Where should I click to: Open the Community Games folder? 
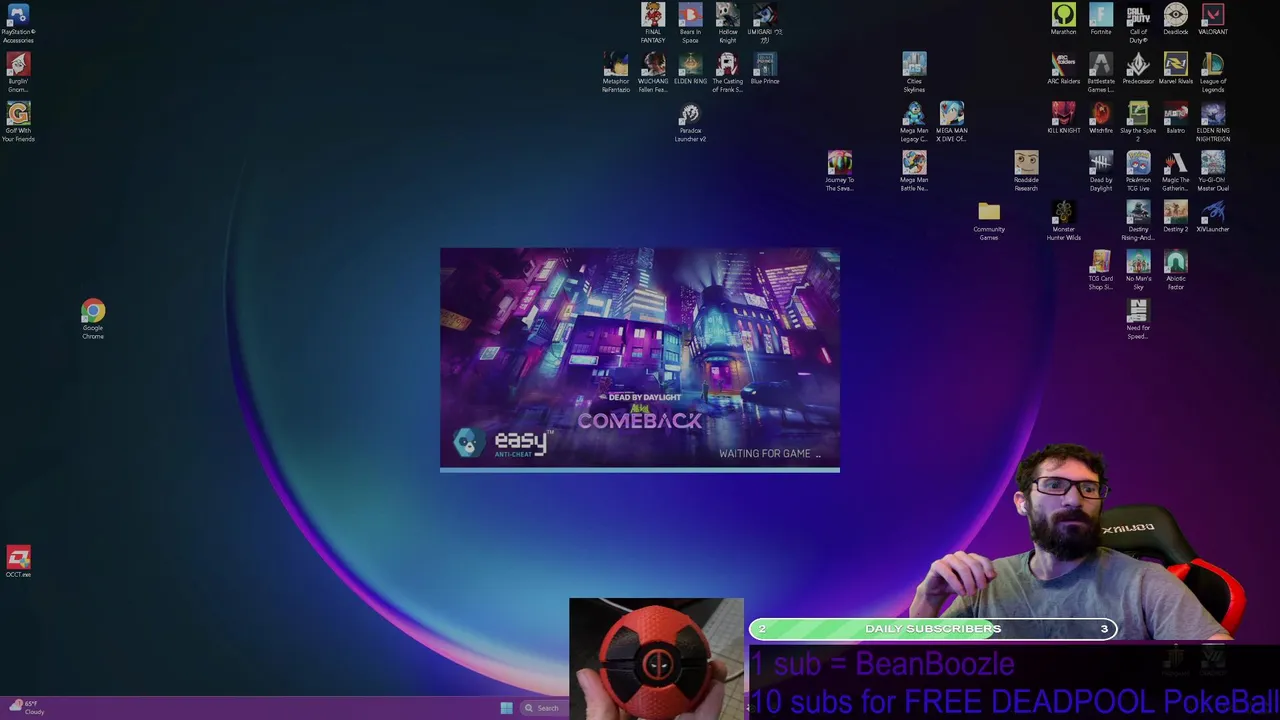[x=989, y=221]
